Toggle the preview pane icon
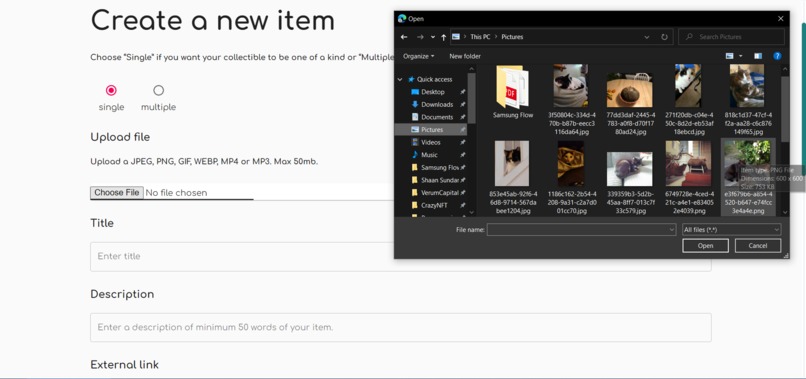Screen dimensions: 806x379 pos(758,56)
